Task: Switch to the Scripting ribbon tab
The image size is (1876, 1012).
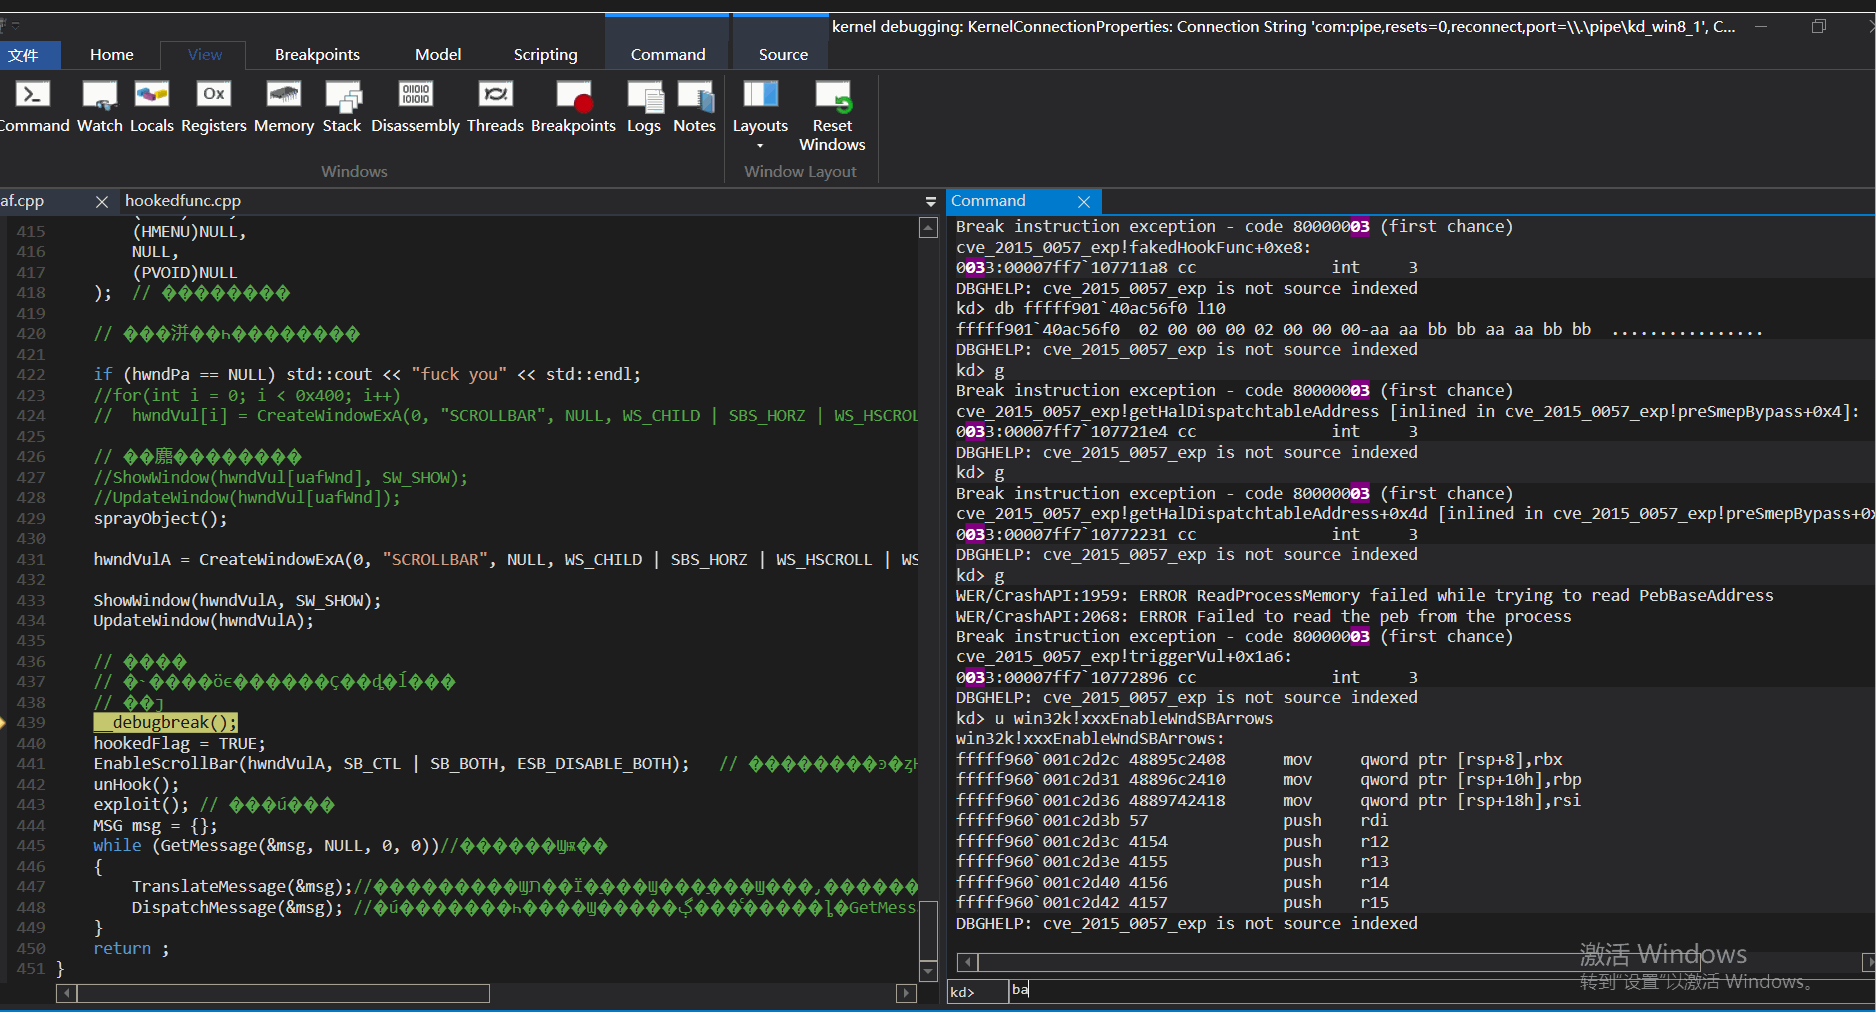Action: [x=545, y=55]
